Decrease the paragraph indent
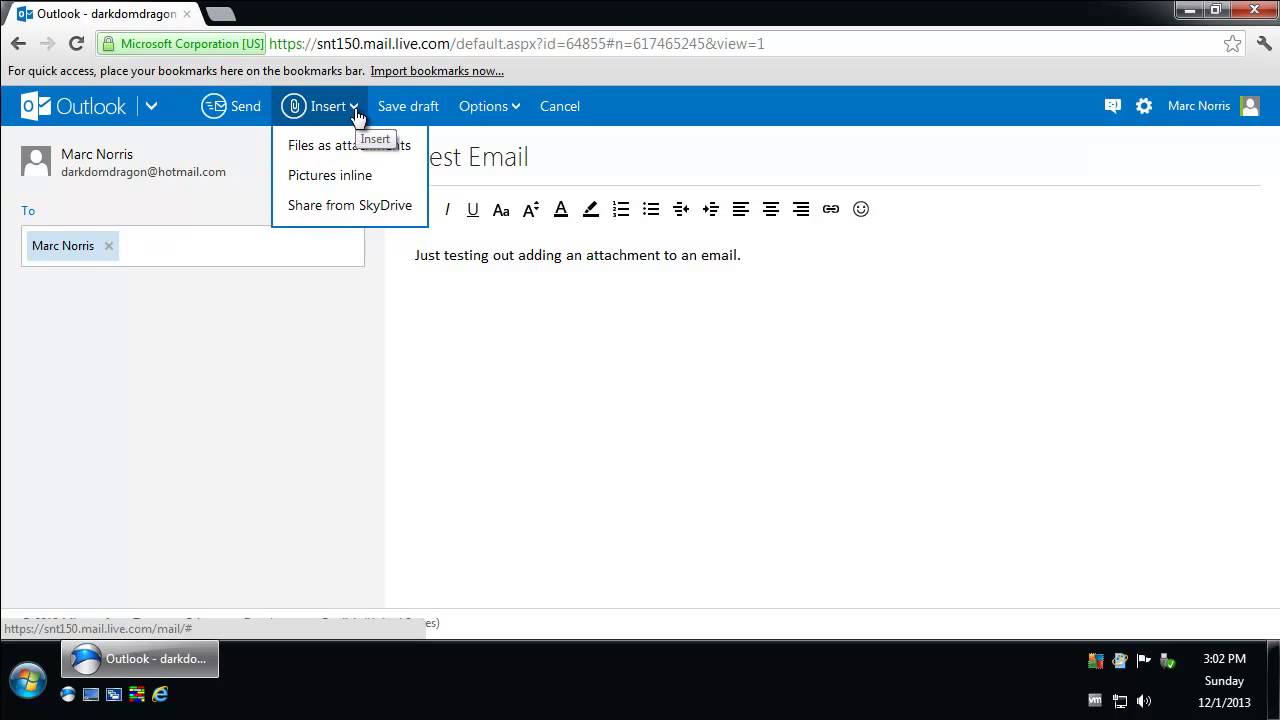1280x720 pixels. point(681,209)
